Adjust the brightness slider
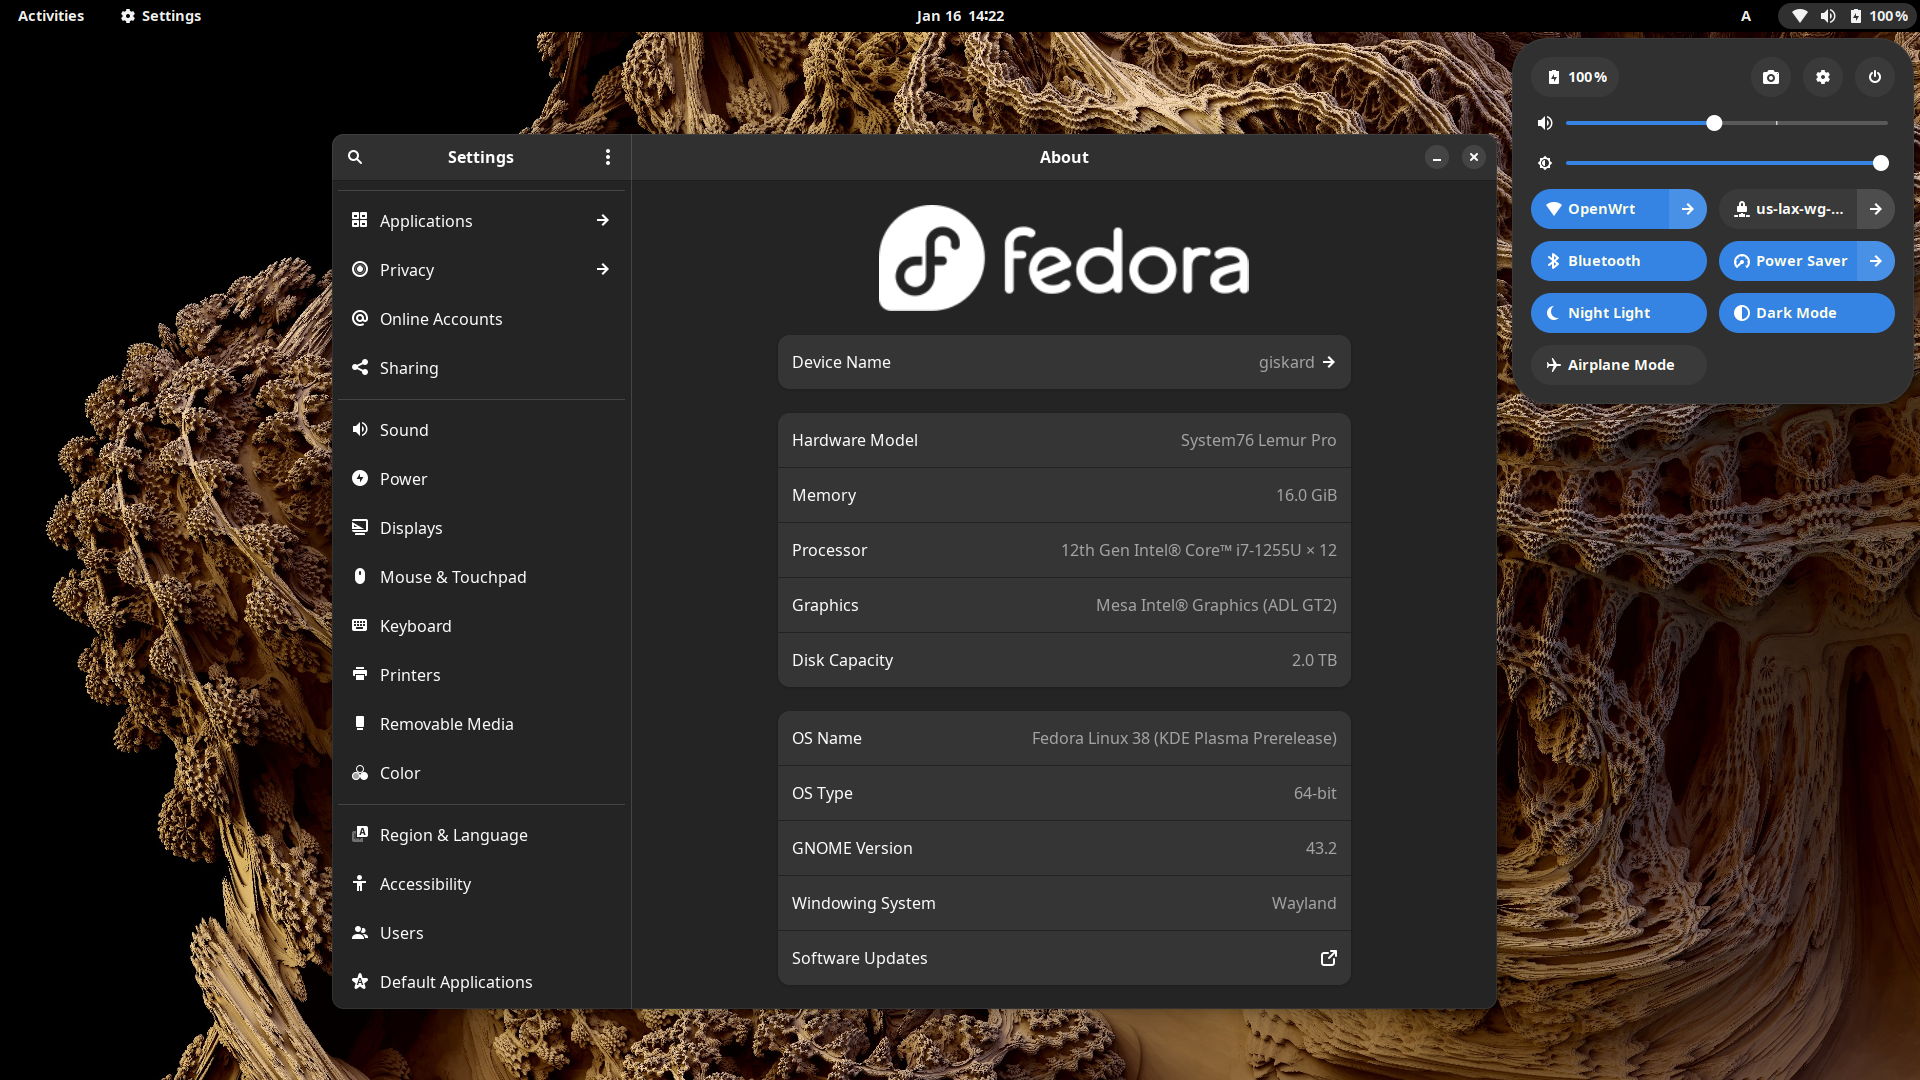The height and width of the screenshot is (1080, 1920). 1725,163
